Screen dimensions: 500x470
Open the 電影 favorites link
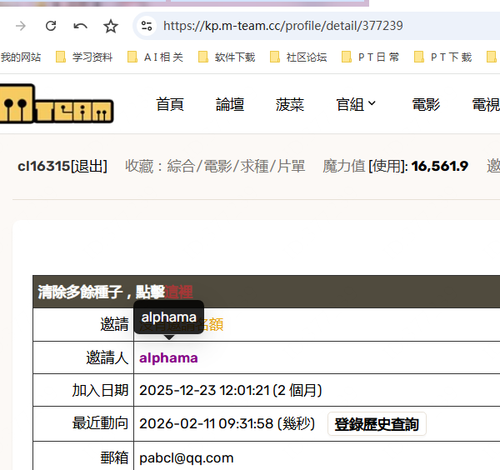point(218,166)
